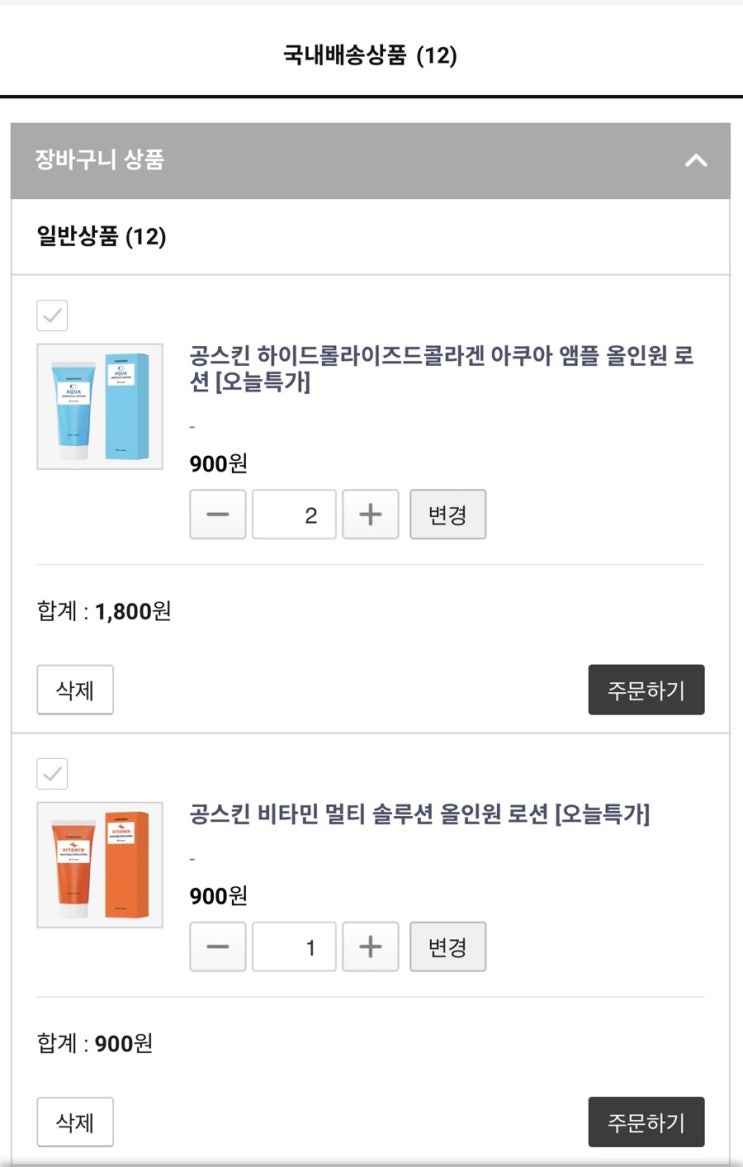Decrease quantity of the vitamin lotion
The width and height of the screenshot is (743, 1167).
[217, 947]
